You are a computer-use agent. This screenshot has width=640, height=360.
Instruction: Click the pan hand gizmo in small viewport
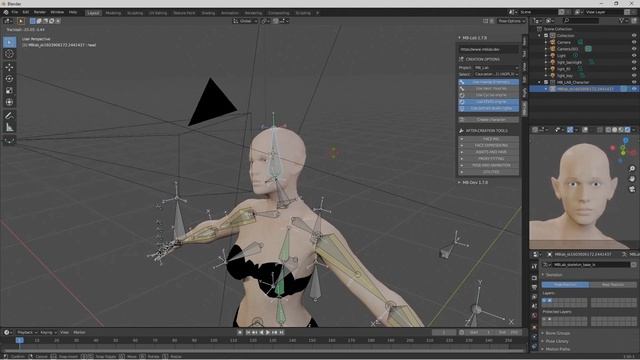tap(632, 179)
